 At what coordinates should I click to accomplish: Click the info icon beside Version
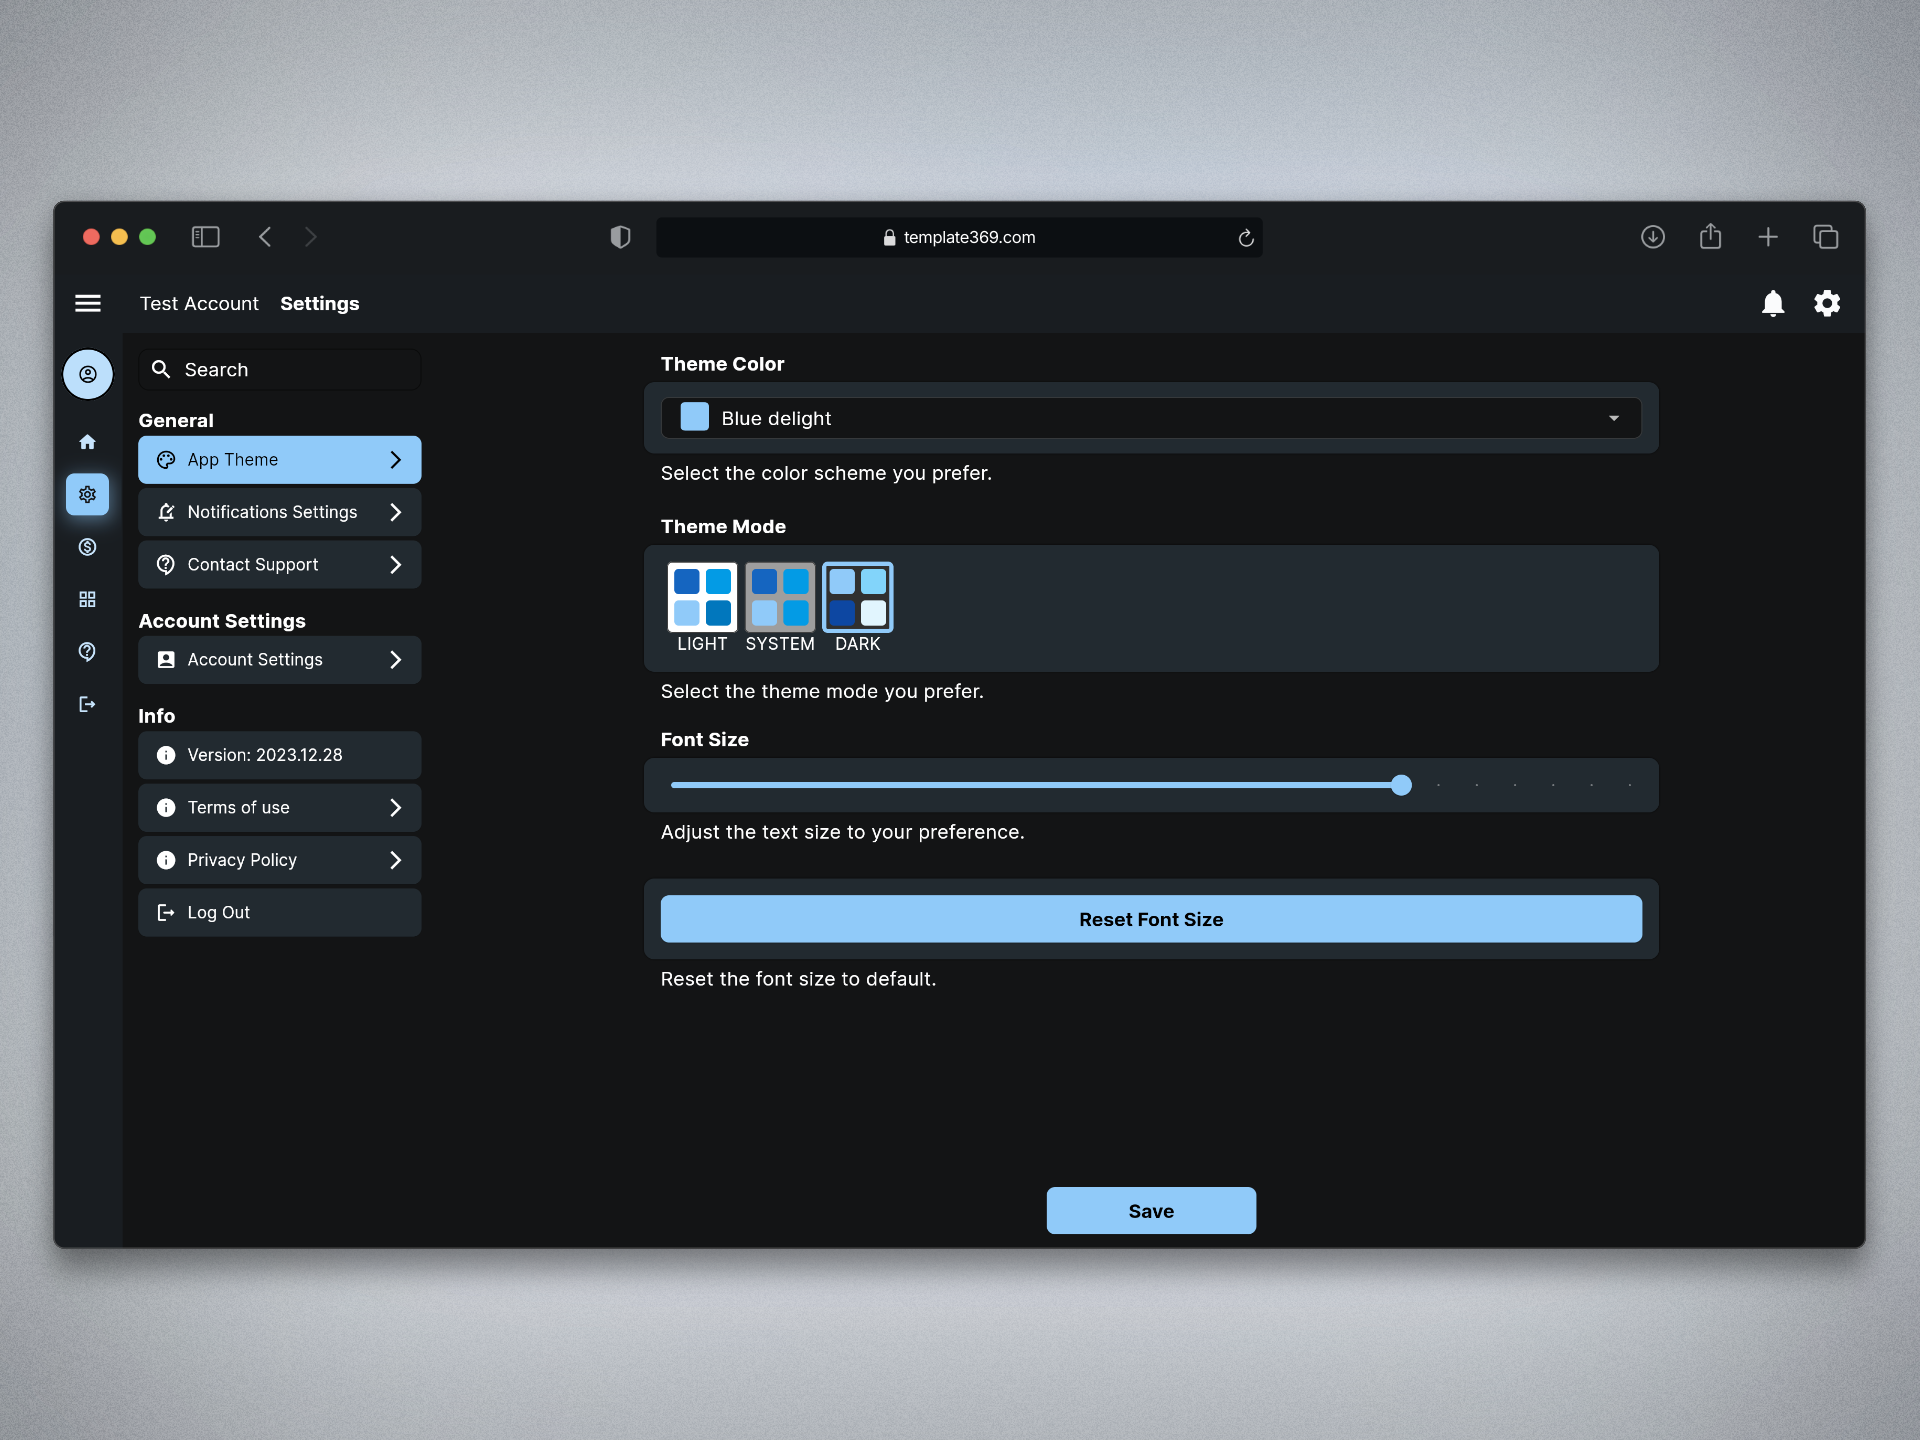point(166,755)
